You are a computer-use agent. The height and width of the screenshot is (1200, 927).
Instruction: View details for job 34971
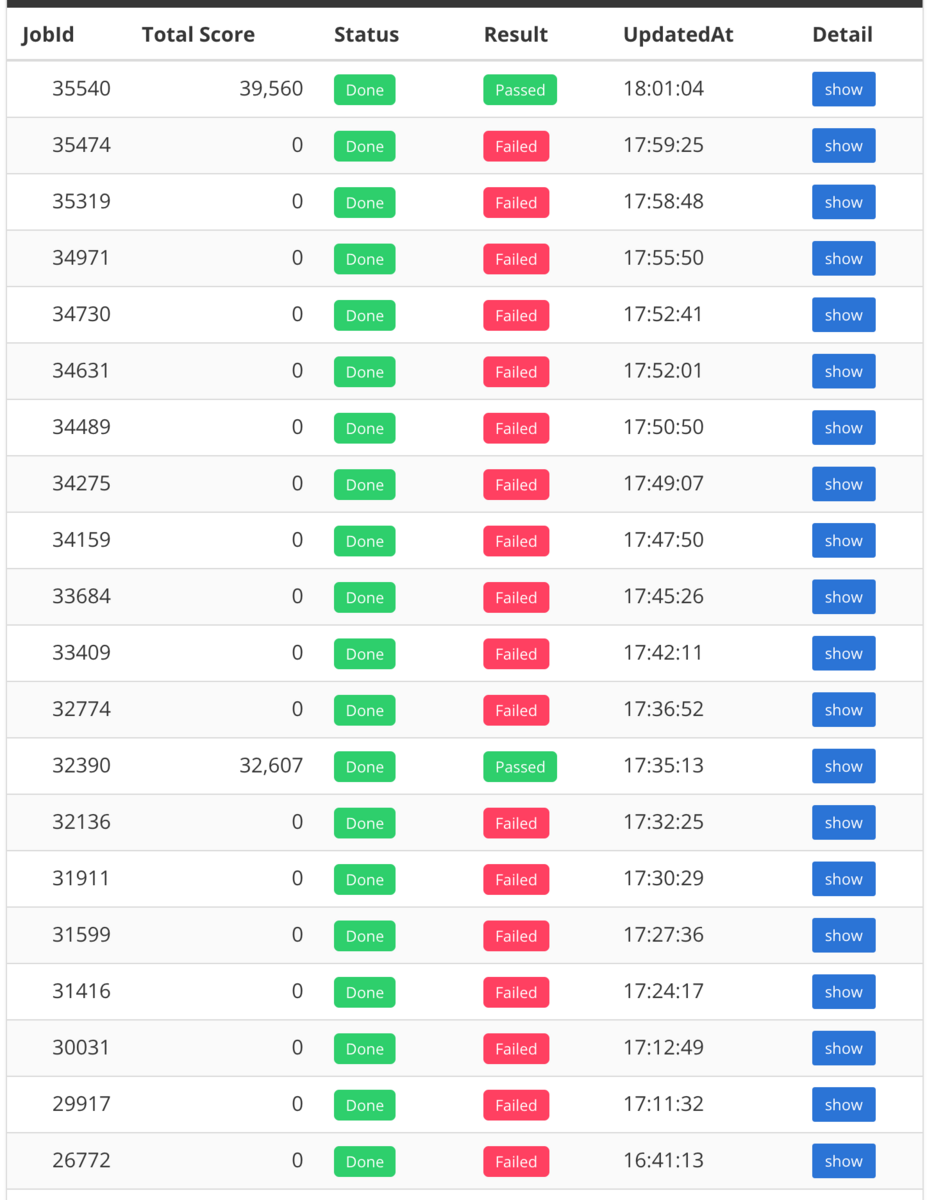coord(844,258)
